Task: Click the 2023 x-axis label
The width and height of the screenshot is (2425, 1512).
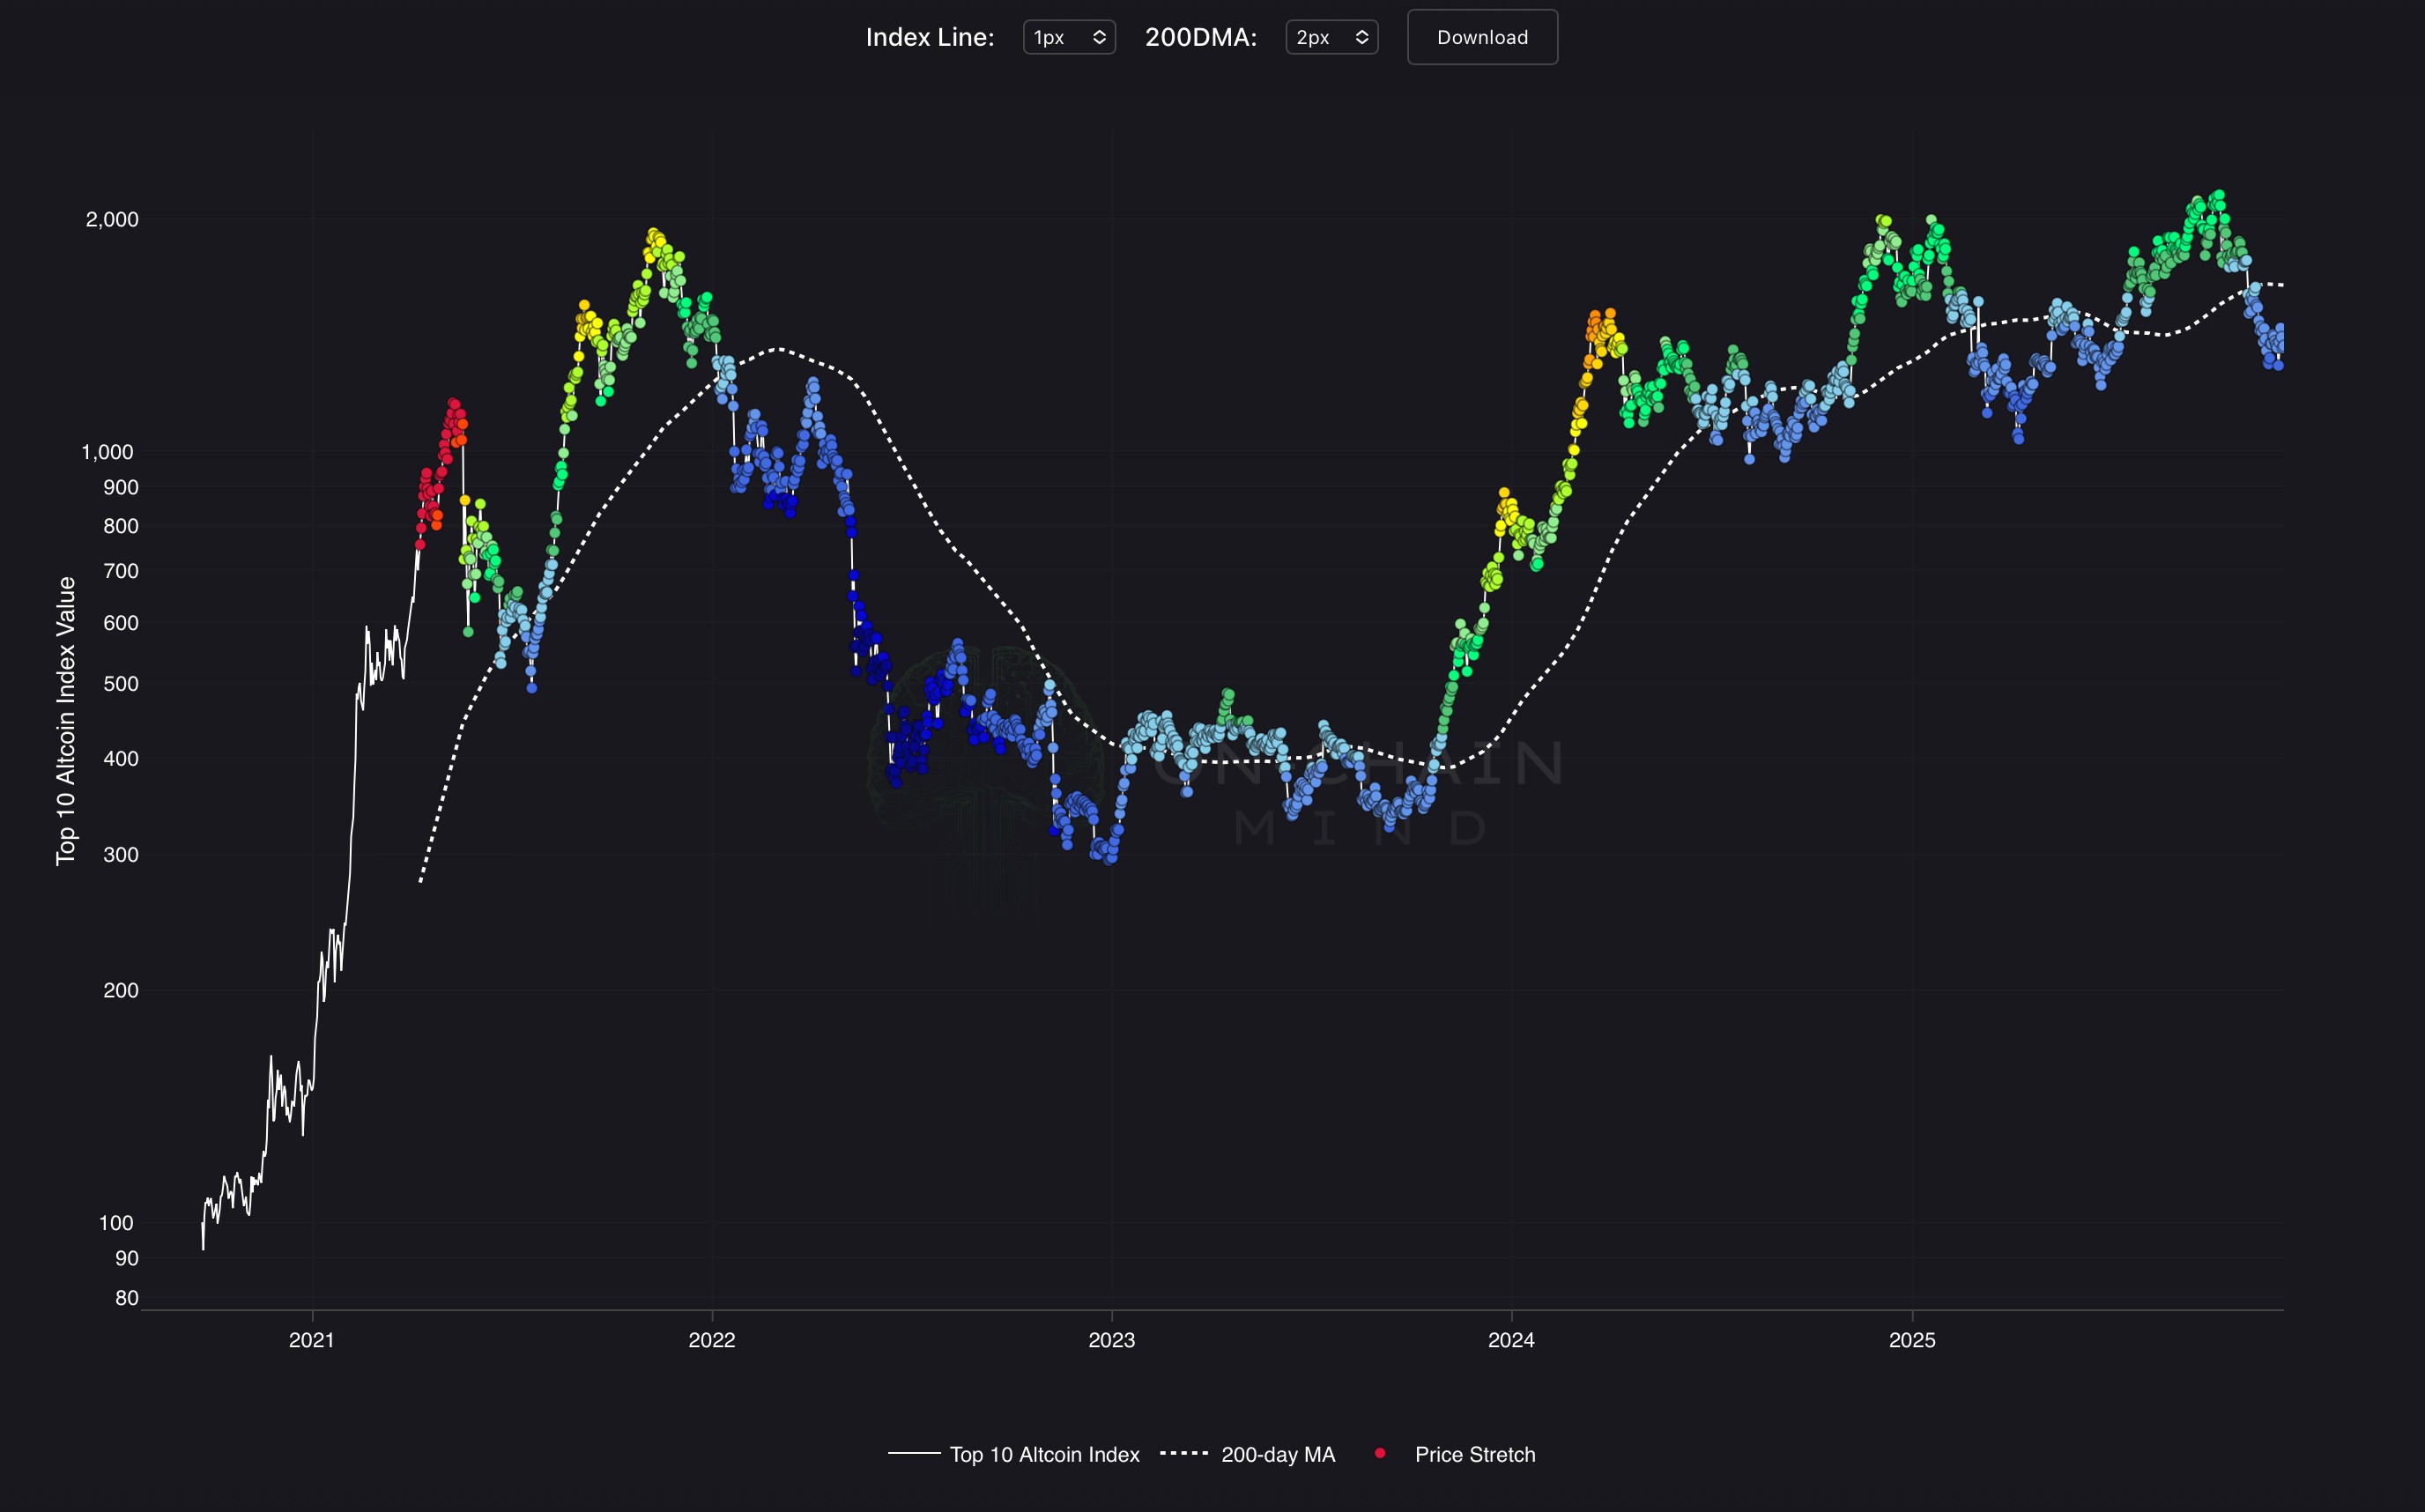Action: click(1111, 1340)
